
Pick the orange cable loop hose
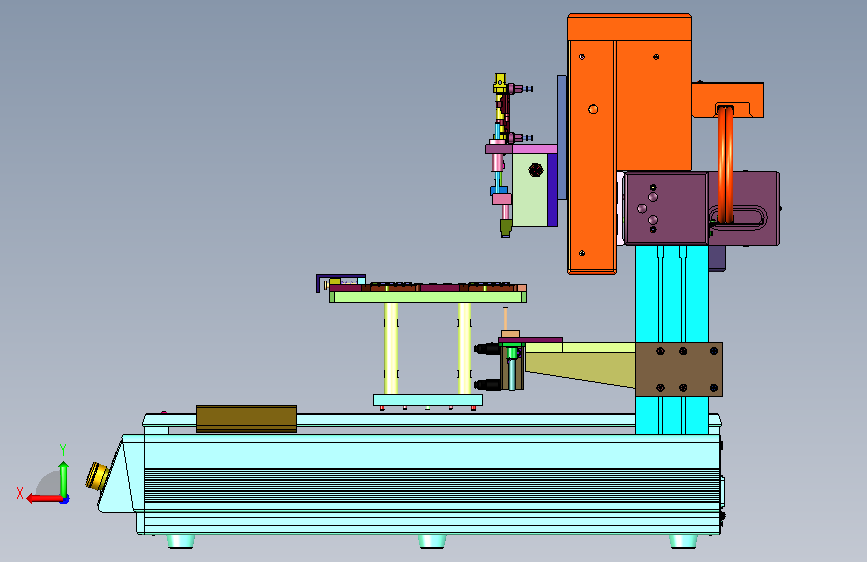click(725, 165)
